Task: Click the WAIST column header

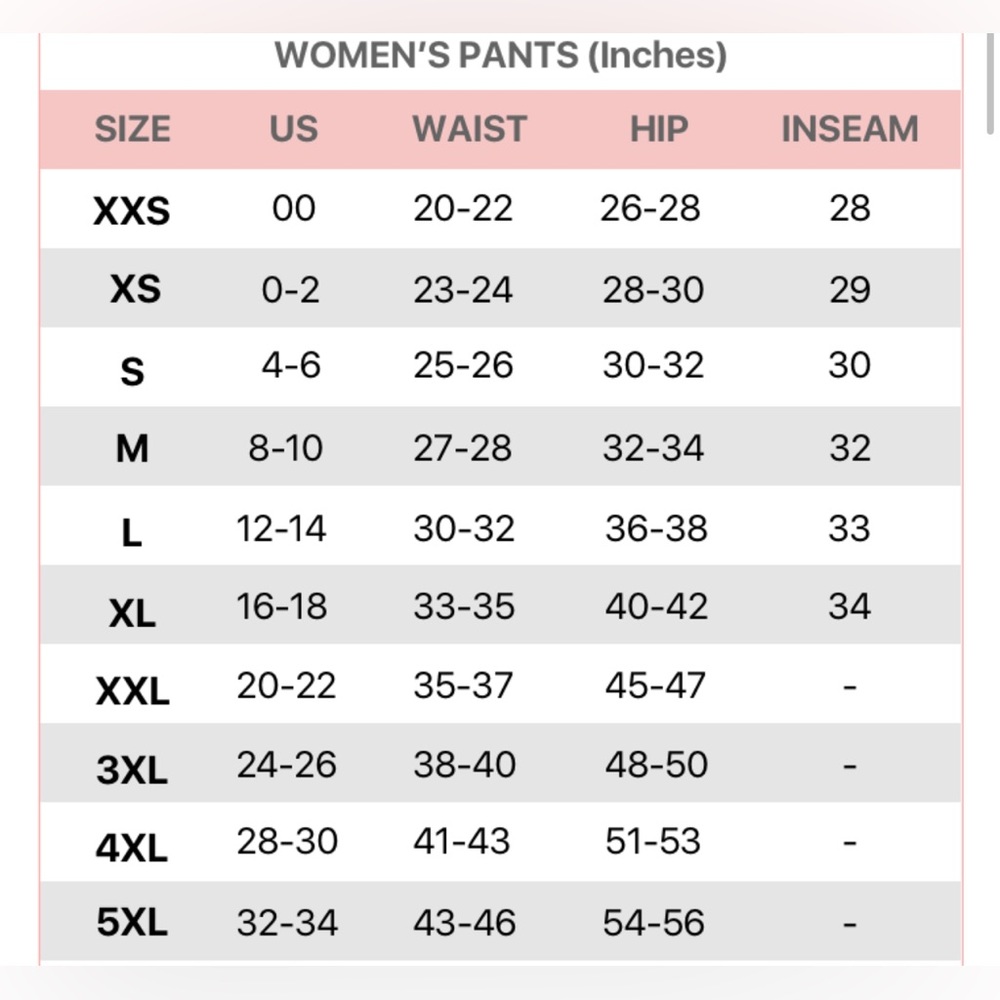Action: tap(469, 129)
